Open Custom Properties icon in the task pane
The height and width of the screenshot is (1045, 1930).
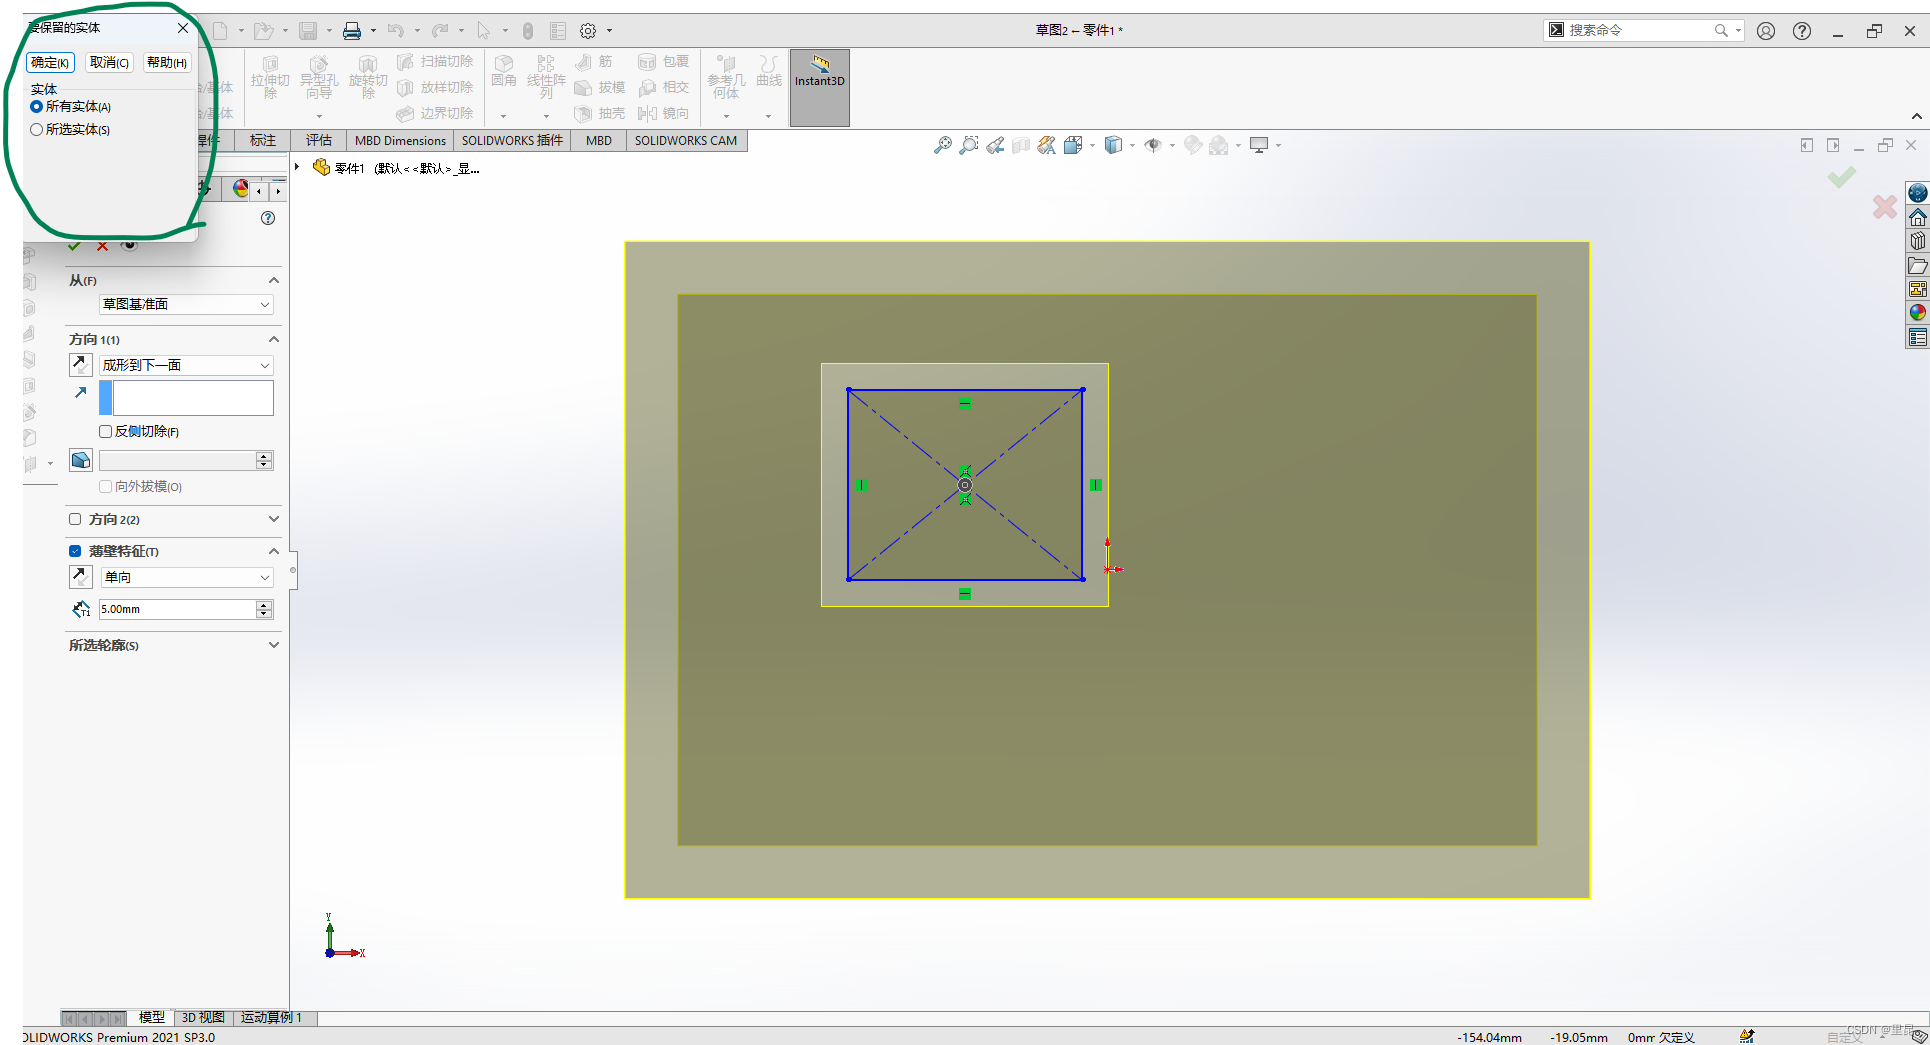1917,337
